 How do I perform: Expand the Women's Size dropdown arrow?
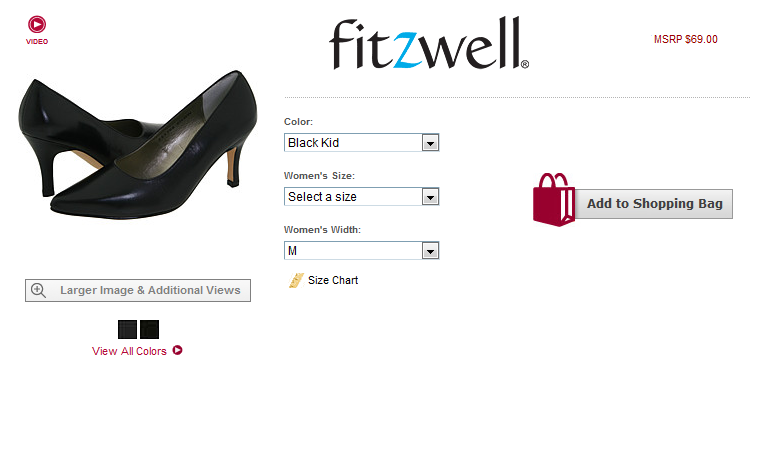(x=430, y=197)
